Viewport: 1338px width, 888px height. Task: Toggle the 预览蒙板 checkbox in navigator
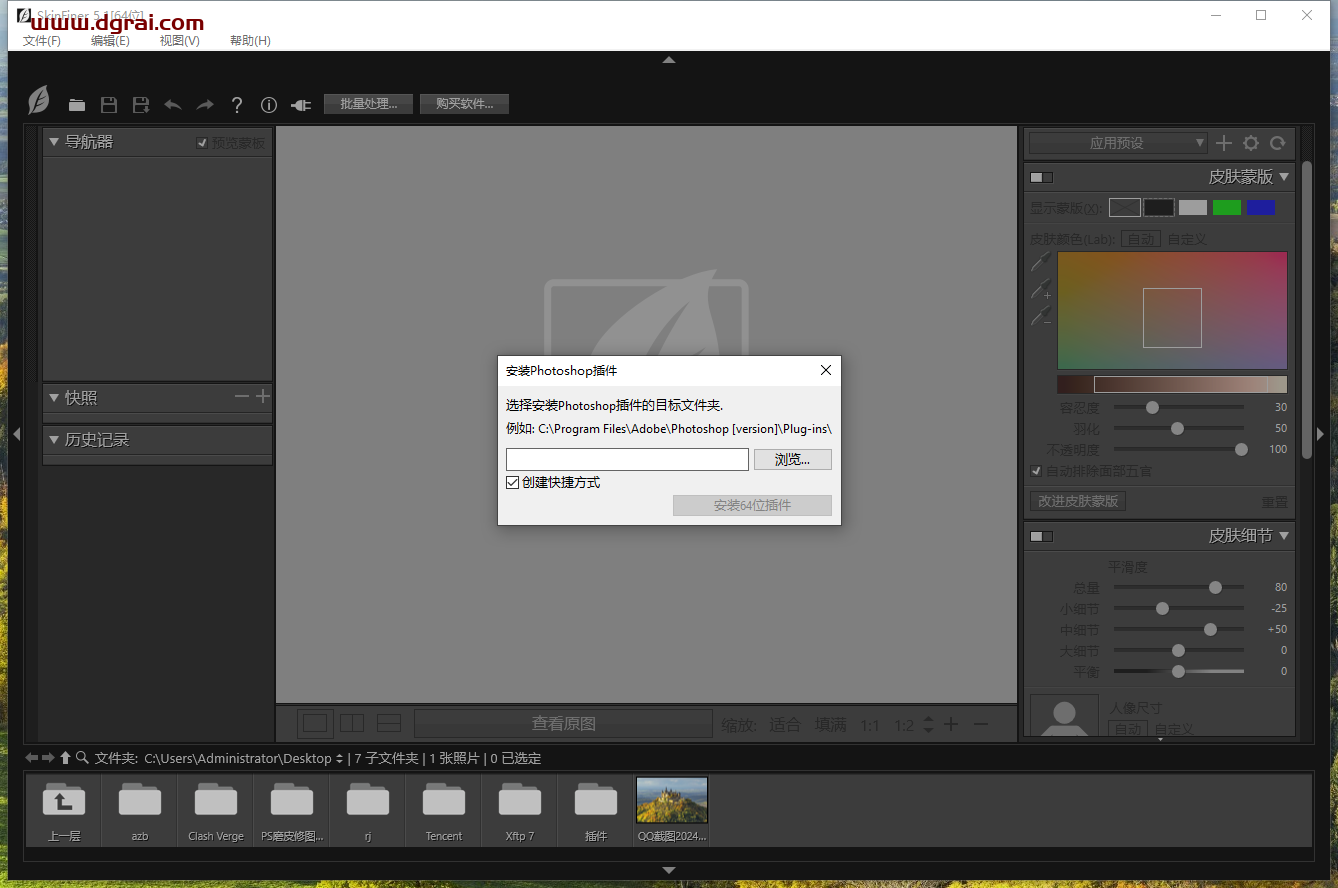tap(202, 143)
